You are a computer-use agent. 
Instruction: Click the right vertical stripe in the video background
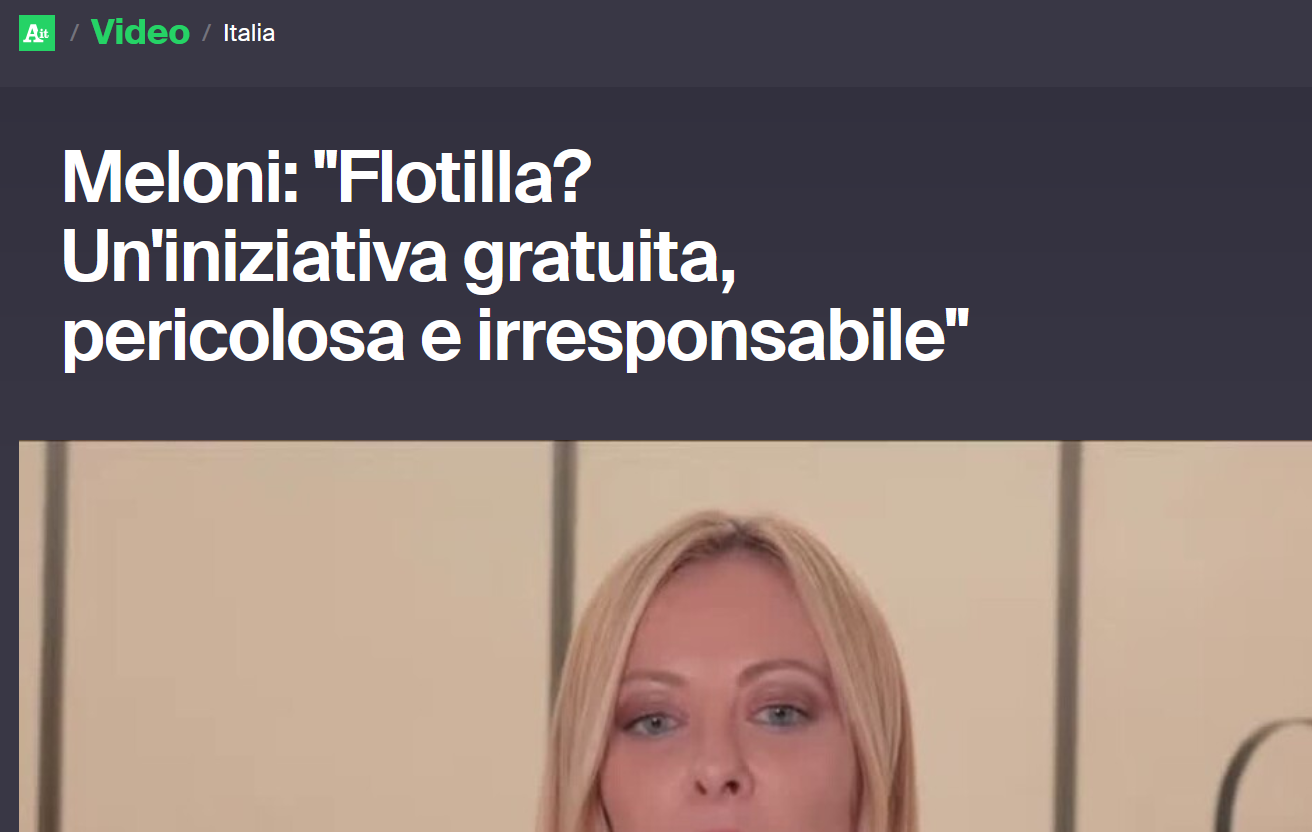1071,636
